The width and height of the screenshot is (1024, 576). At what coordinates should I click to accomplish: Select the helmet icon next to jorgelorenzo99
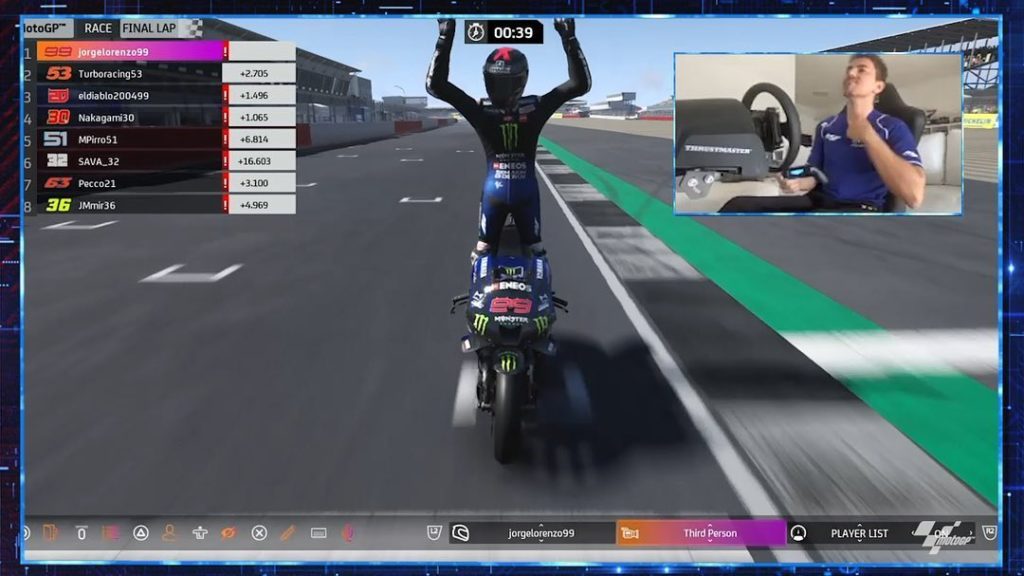[461, 533]
